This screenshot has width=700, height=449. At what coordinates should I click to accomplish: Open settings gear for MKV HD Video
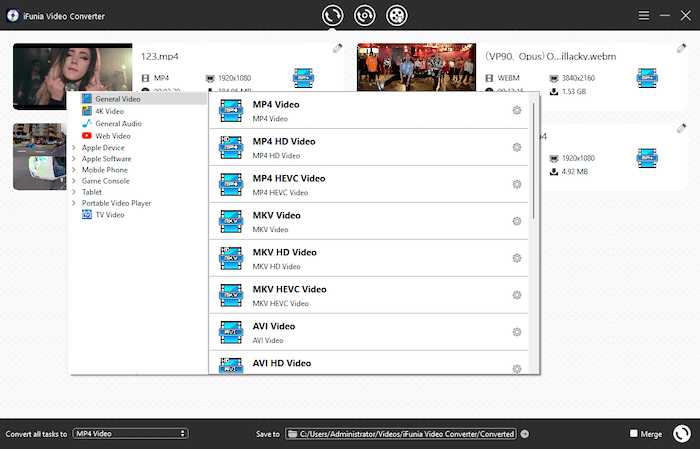pyautogui.click(x=517, y=258)
